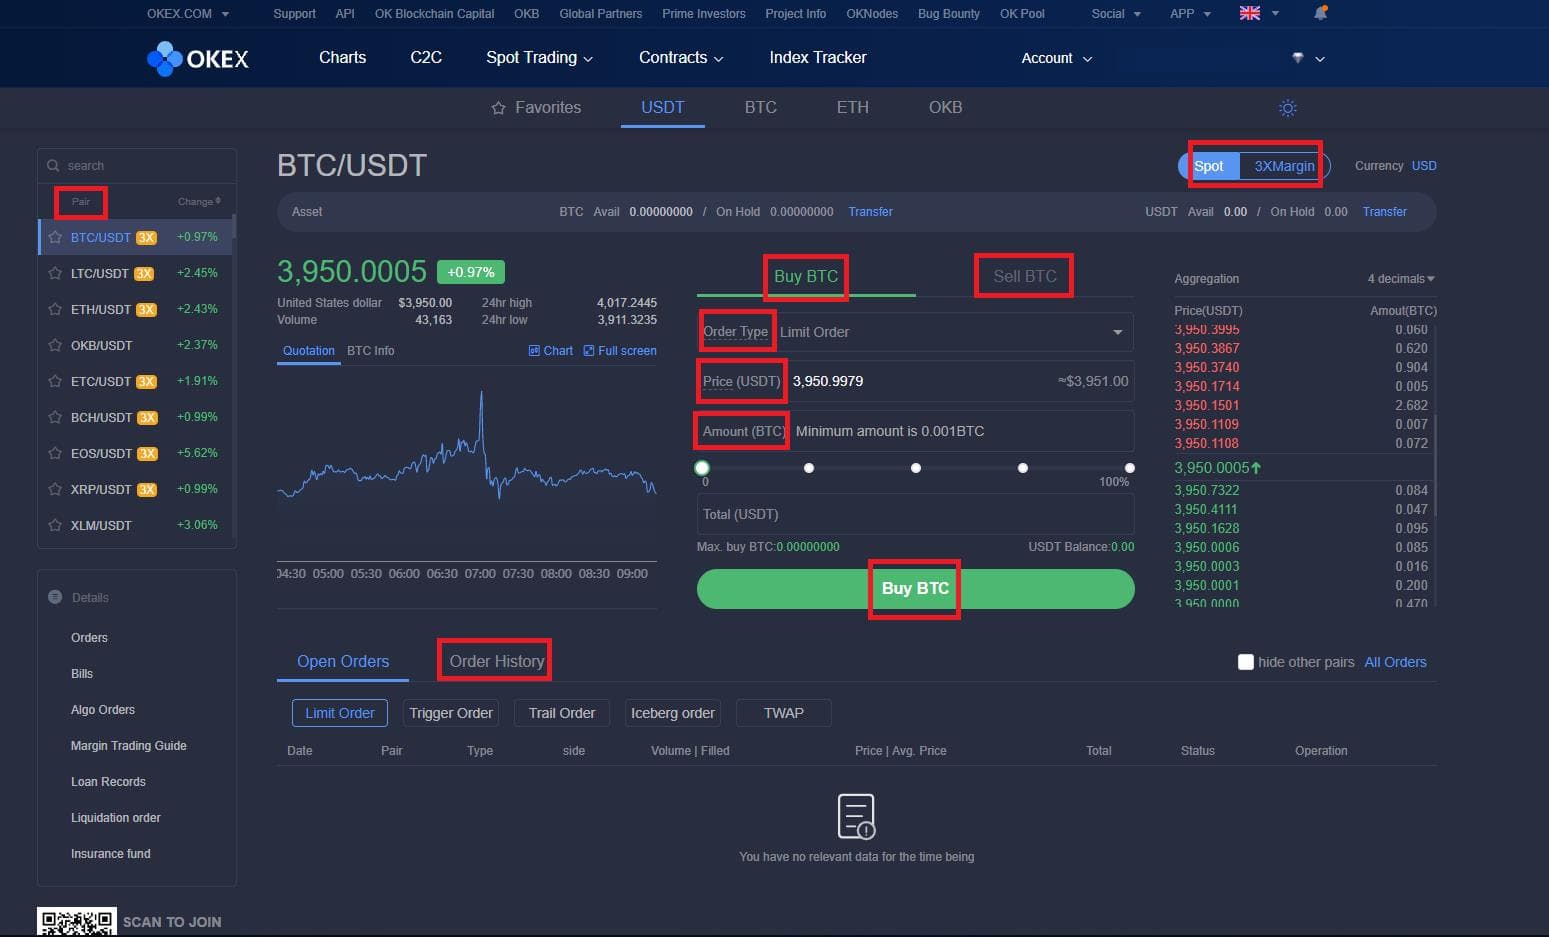Change Currency USD selector
This screenshot has width=1549, height=937.
tap(1424, 166)
